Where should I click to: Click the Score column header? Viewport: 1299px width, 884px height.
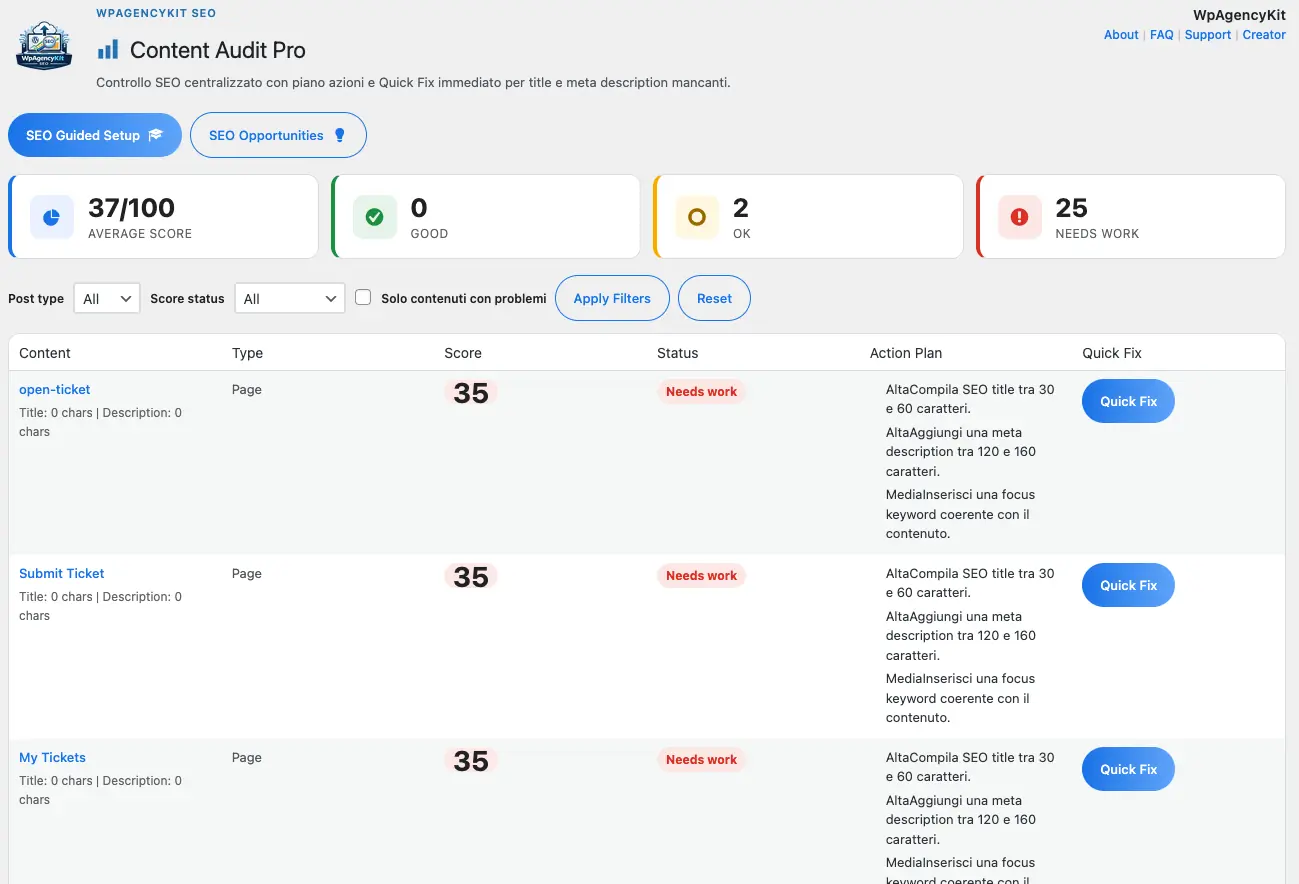pyautogui.click(x=463, y=353)
